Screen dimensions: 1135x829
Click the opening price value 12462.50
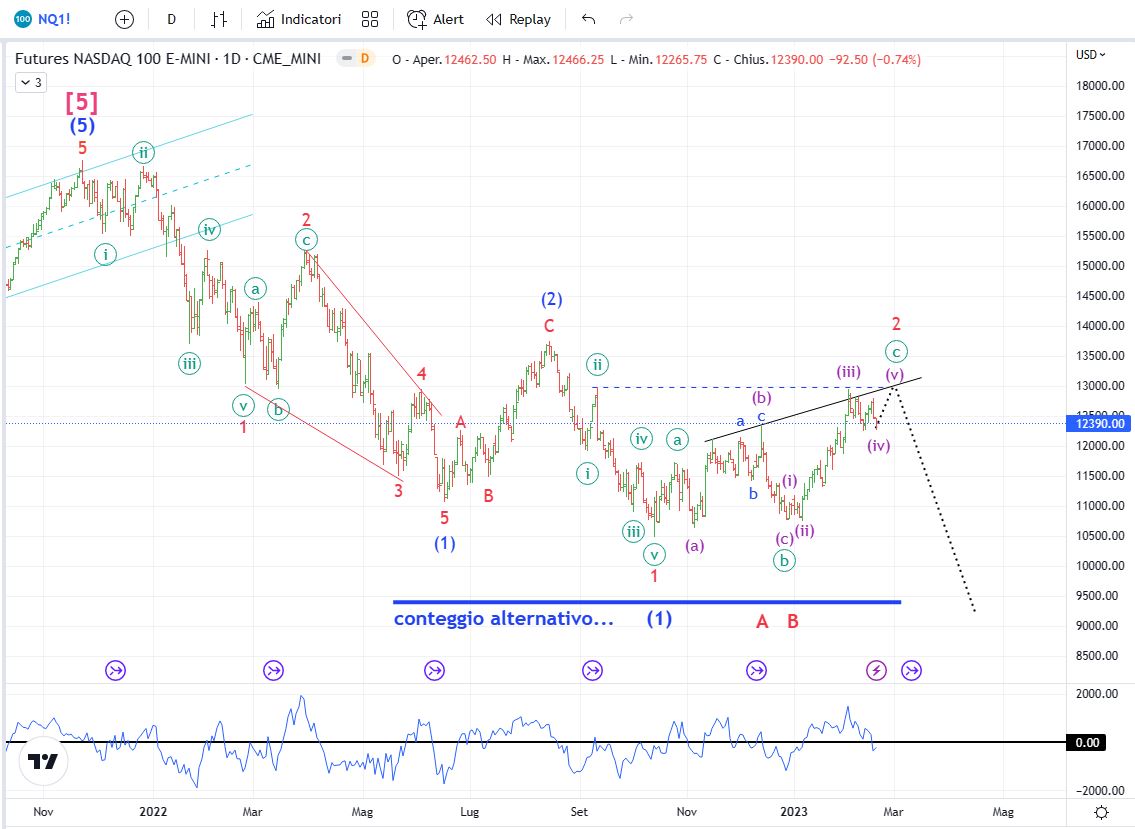pyautogui.click(x=471, y=59)
